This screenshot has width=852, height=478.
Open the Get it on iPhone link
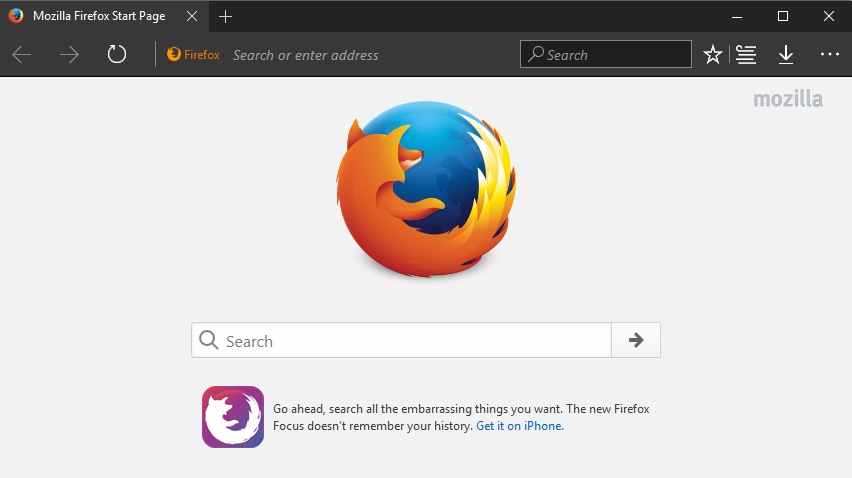[520, 426]
